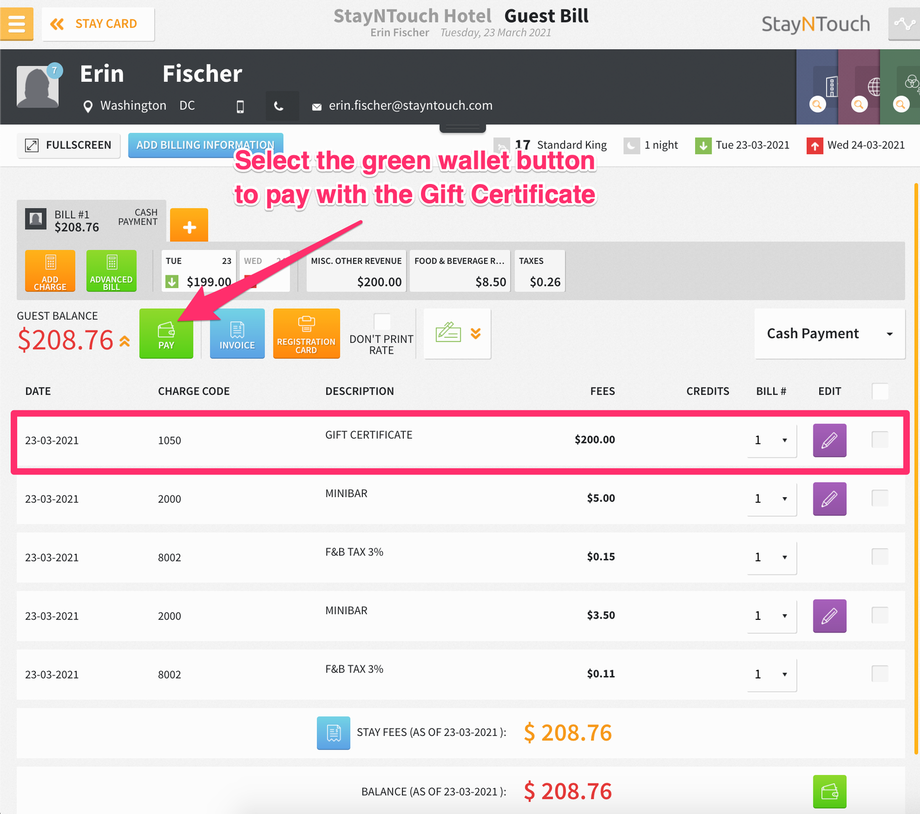Image resolution: width=920 pixels, height=814 pixels.
Task: Open bill number dropdown for Gift Certificate
Action: (x=772, y=440)
